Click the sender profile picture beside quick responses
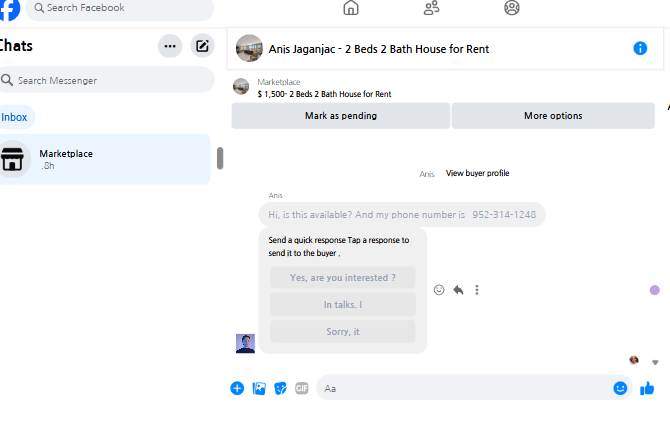The height and width of the screenshot is (421, 670). (245, 344)
